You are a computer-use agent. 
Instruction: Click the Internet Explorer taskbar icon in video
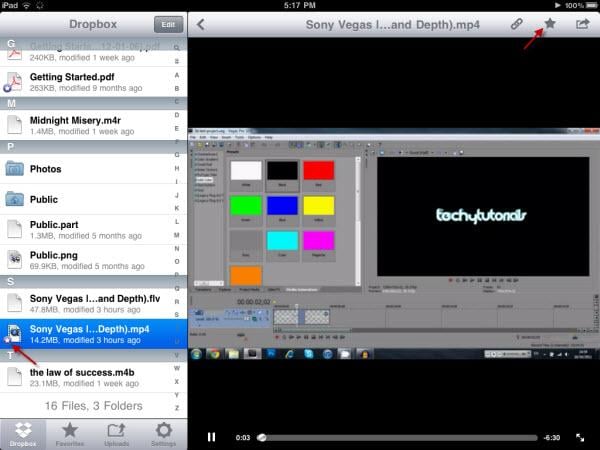[x=290, y=354]
